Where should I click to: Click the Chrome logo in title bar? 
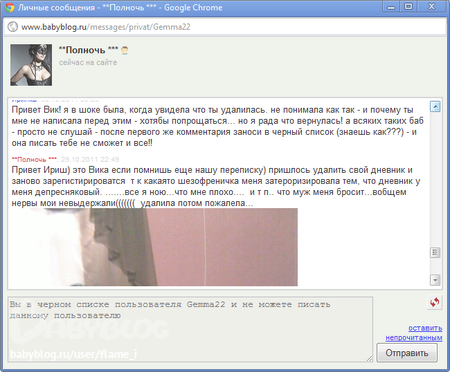(10, 7)
